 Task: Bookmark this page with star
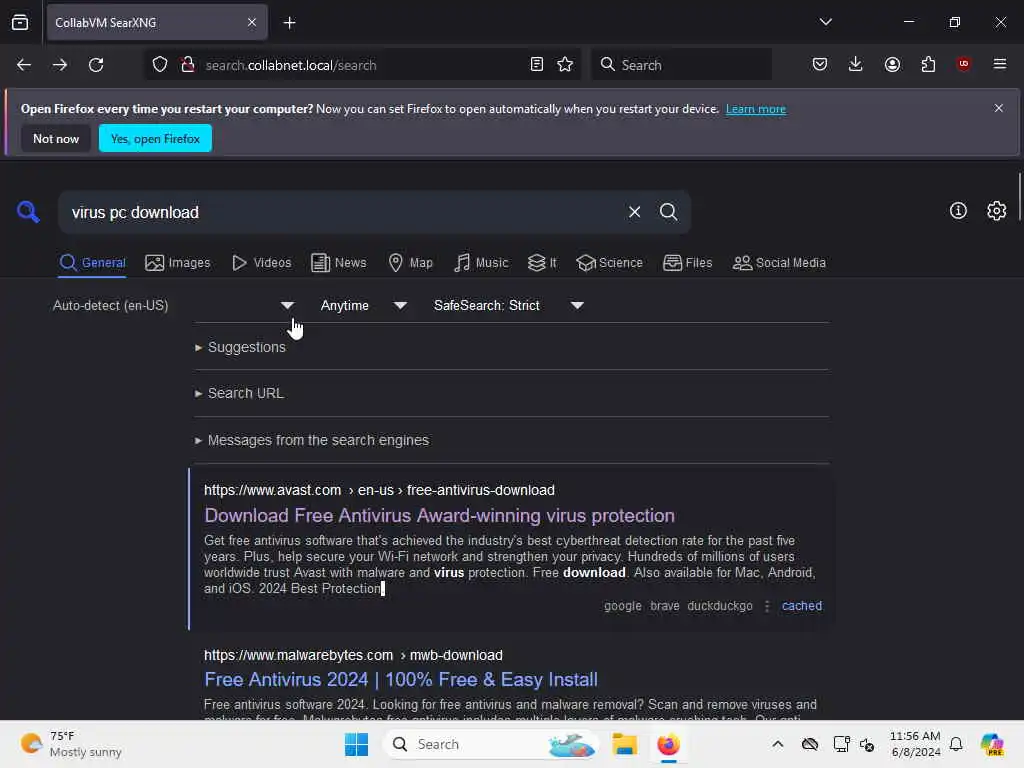coord(565,65)
